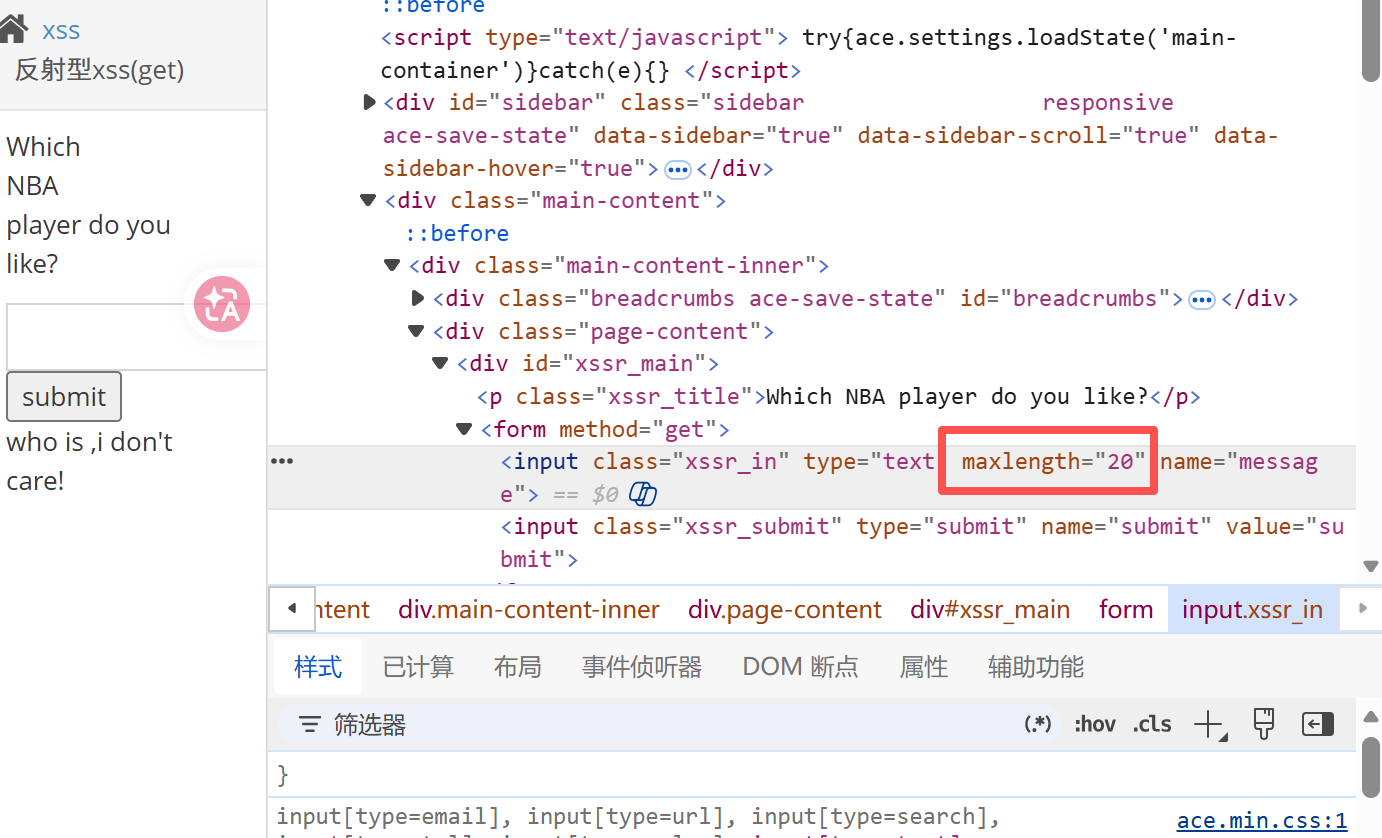Open the 布局 tab
Image resolution: width=1382 pixels, height=838 pixels.
(x=517, y=667)
